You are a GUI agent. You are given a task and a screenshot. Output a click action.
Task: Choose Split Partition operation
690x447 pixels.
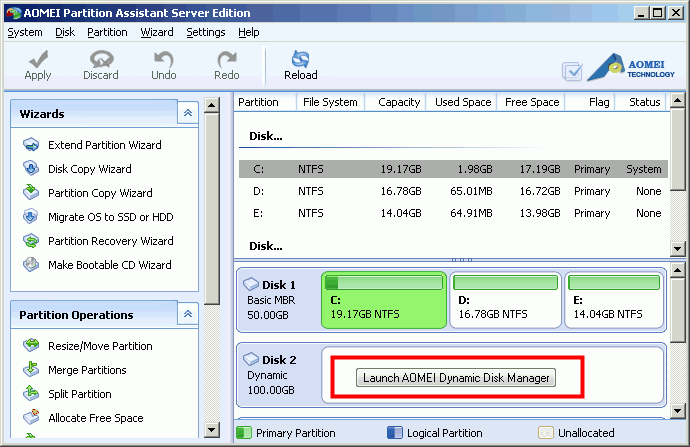[x=80, y=394]
